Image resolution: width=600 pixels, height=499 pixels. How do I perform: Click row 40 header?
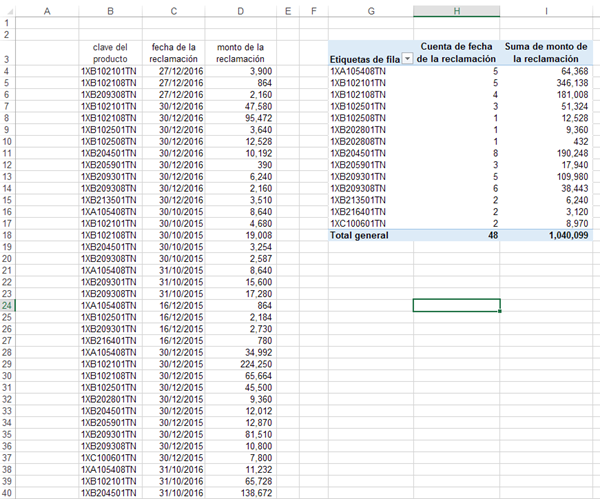click(x=9, y=493)
